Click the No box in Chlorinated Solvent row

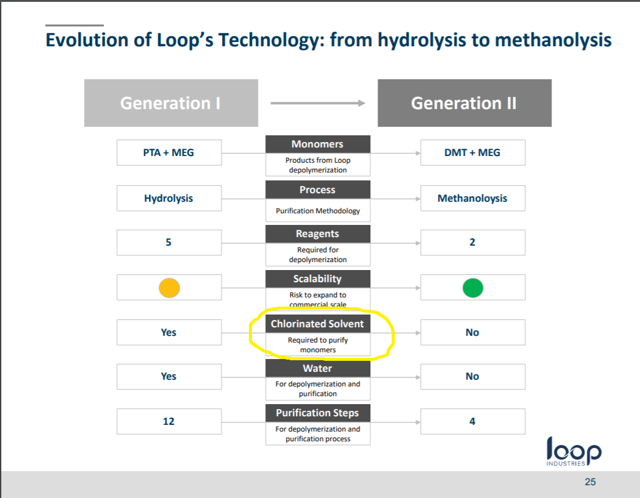473,332
